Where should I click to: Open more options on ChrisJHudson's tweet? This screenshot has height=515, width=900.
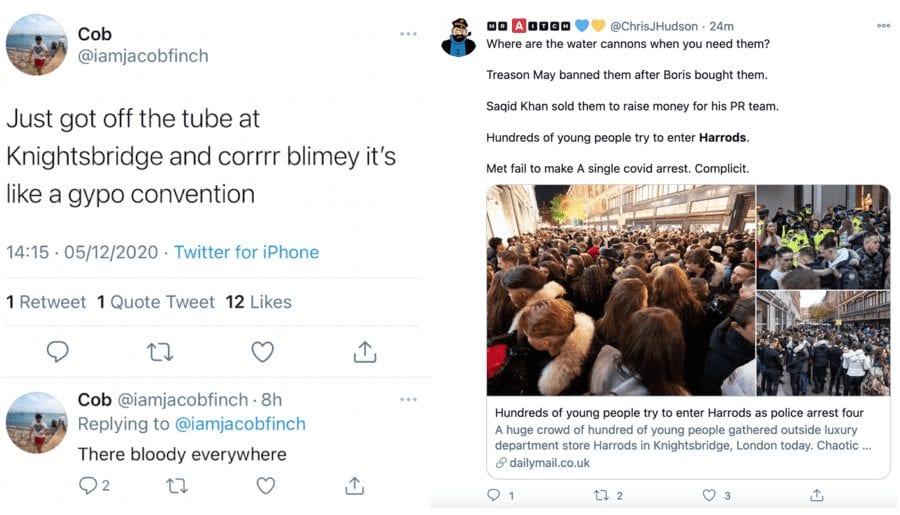pyautogui.click(x=883, y=25)
